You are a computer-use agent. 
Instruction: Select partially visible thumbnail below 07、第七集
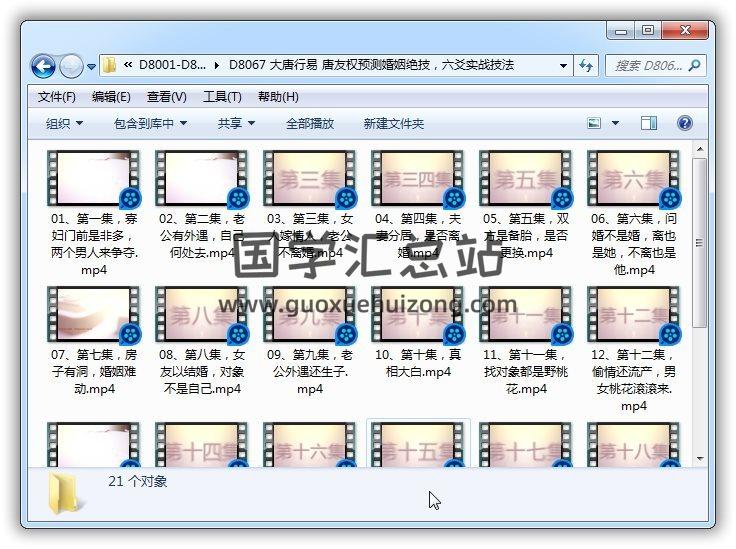click(x=94, y=444)
